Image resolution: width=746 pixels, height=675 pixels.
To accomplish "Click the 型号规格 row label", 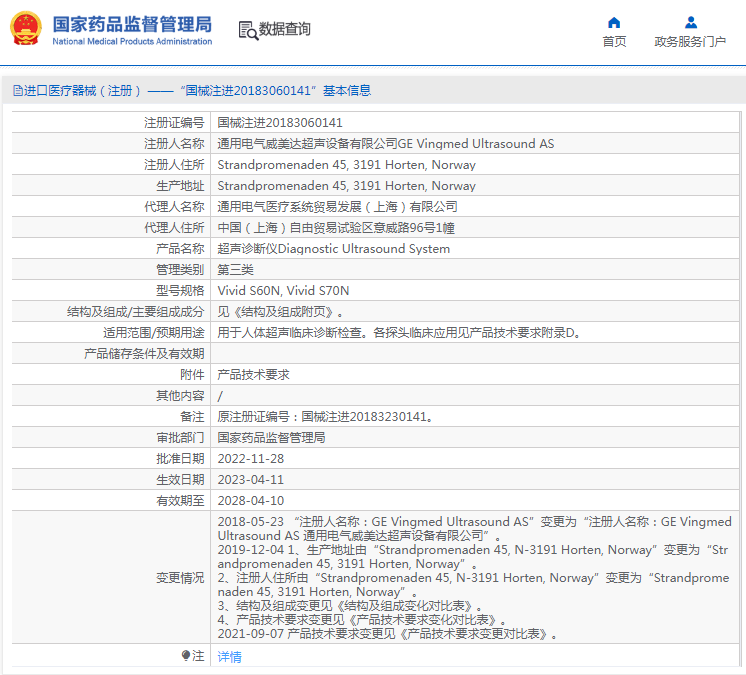I will click(180, 291).
